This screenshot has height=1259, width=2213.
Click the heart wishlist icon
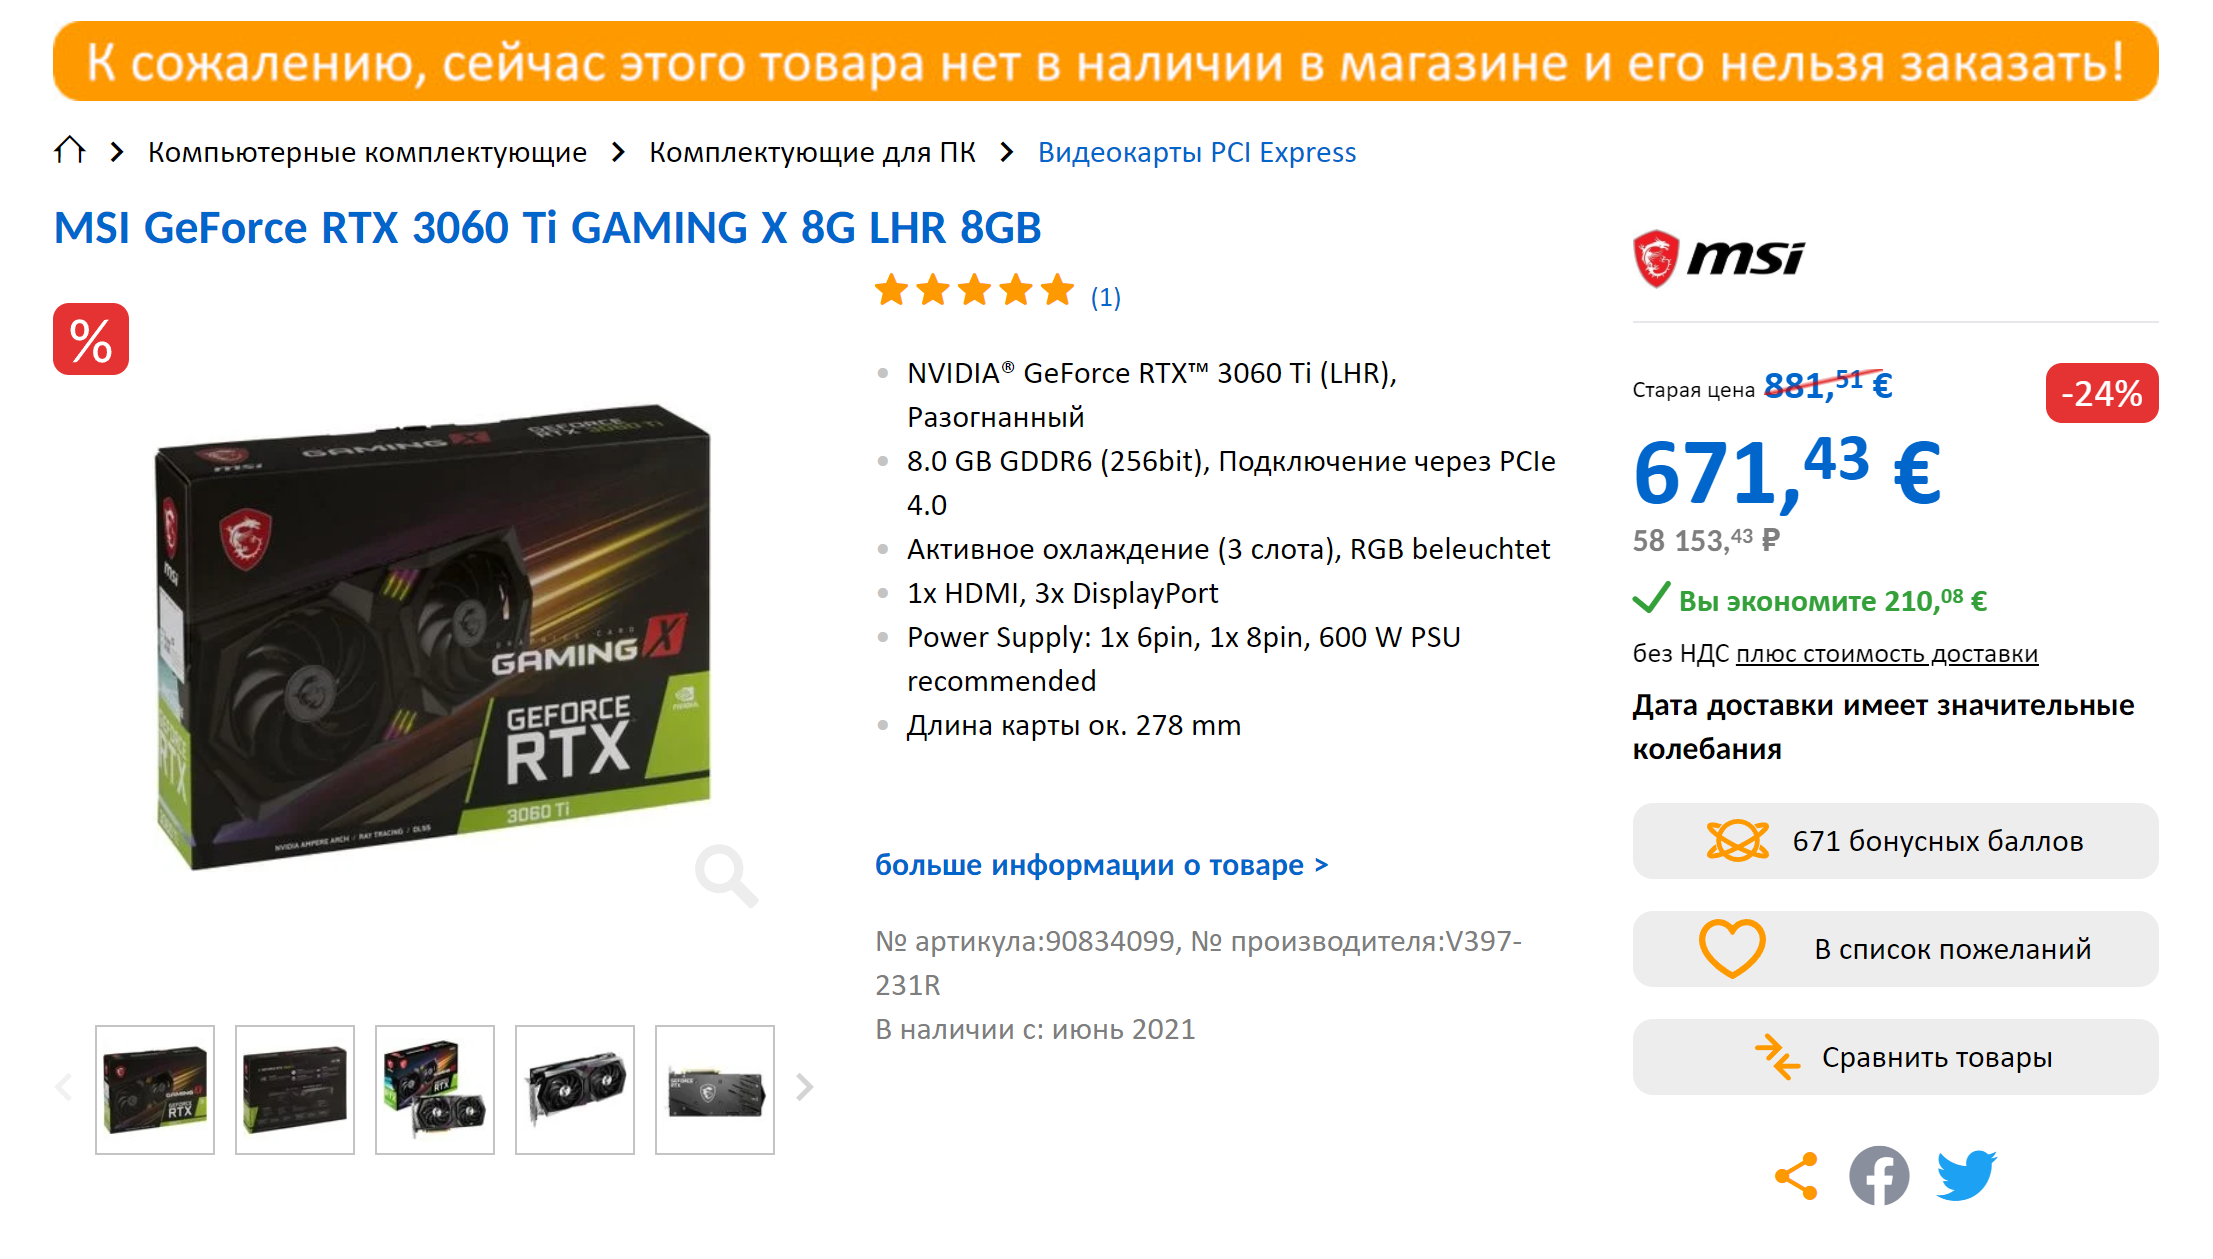tap(1732, 948)
